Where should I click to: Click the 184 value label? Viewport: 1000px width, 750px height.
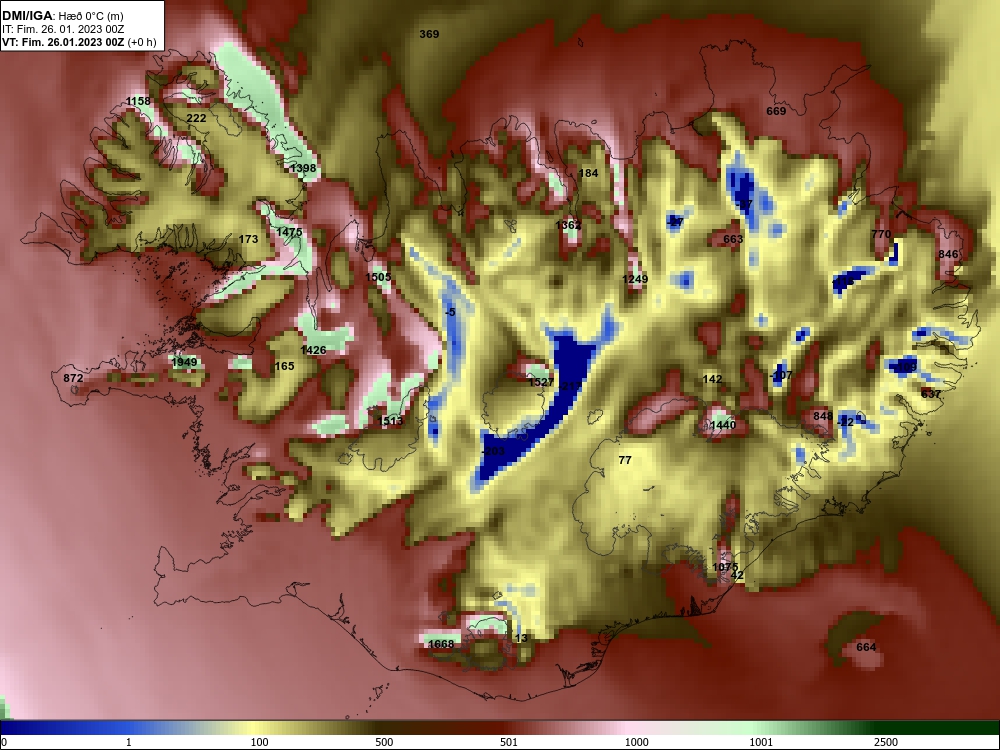coord(588,173)
